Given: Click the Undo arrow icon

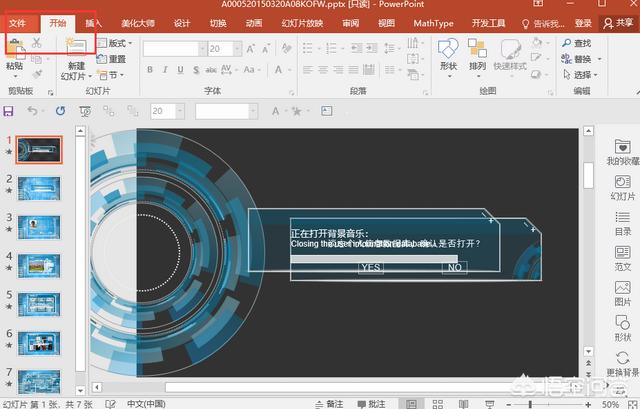Looking at the screenshot, I should pyautogui.click(x=33, y=111).
